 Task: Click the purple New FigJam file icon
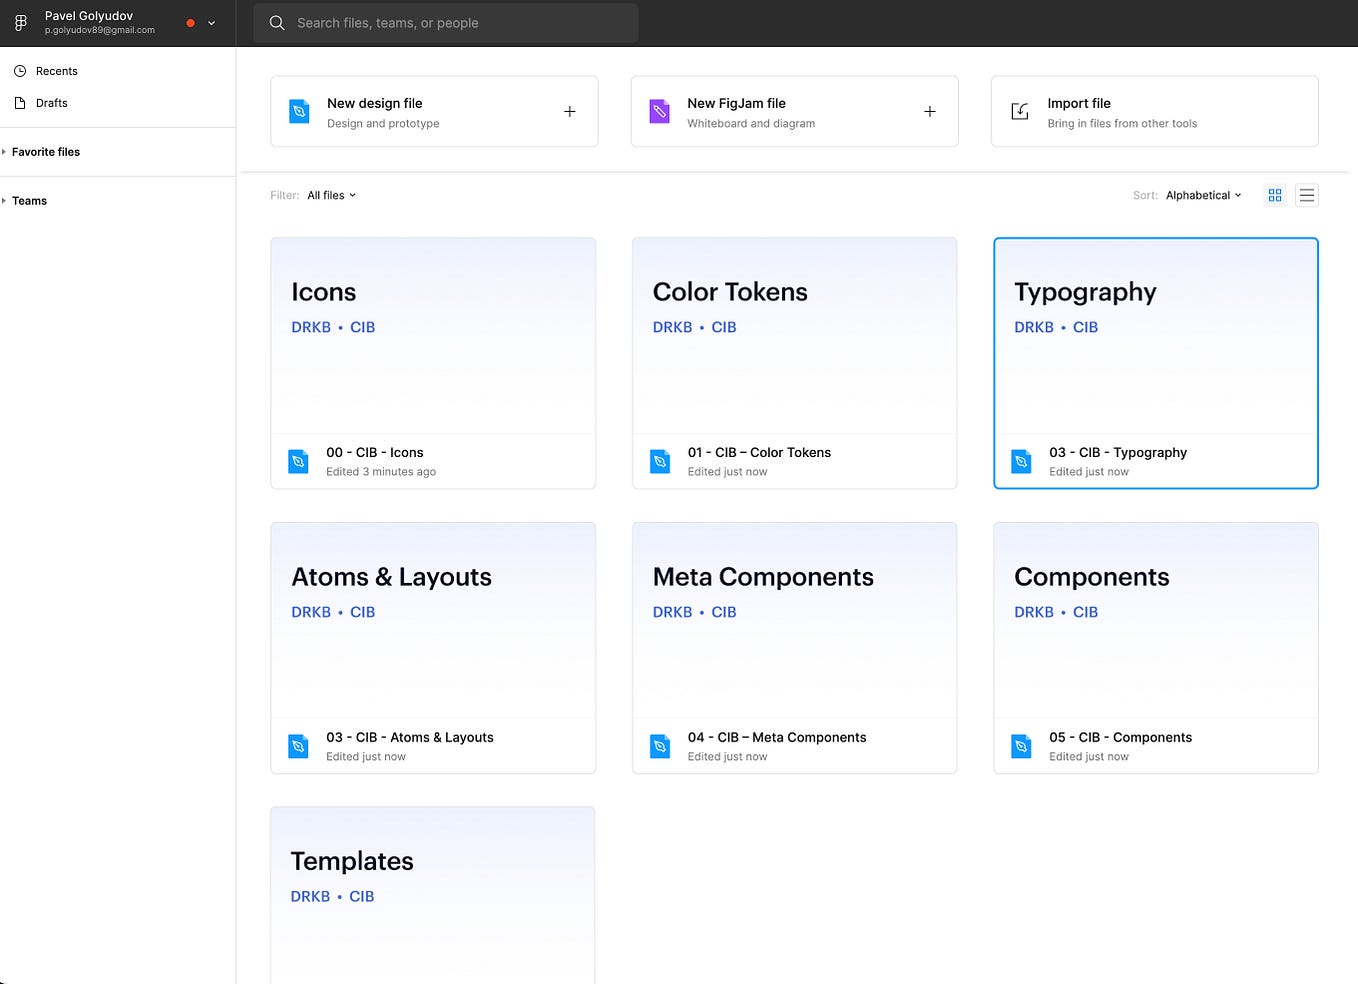pos(659,111)
